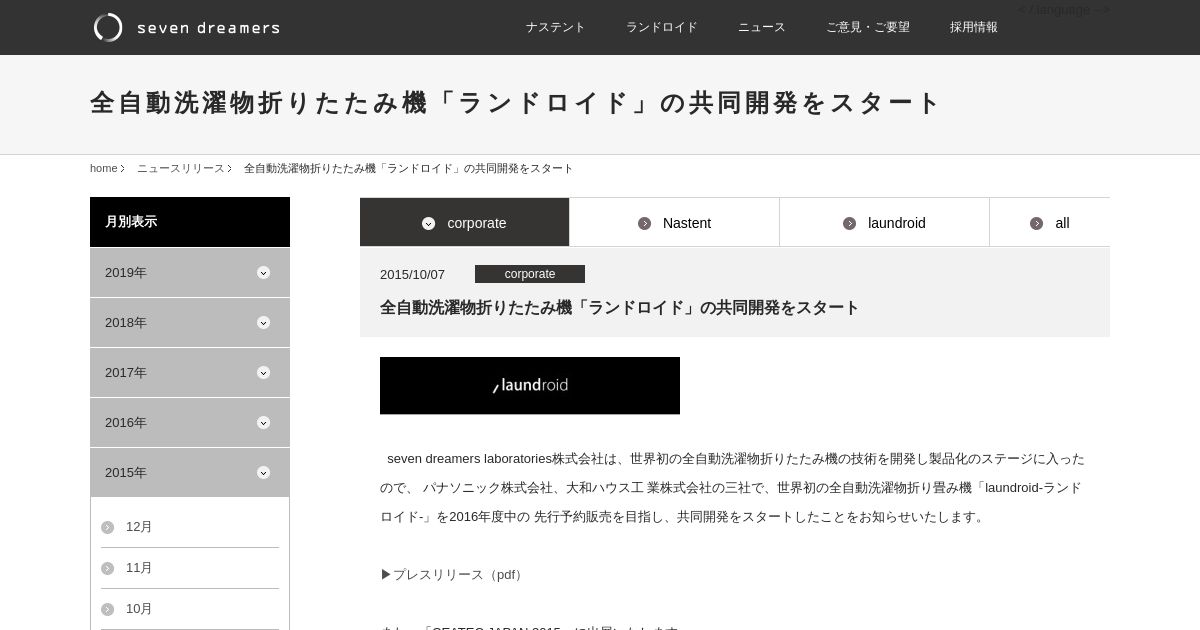Viewport: 1200px width, 630px height.
Task: Click the arrow icon on Nastent tab
Action: 644,223
